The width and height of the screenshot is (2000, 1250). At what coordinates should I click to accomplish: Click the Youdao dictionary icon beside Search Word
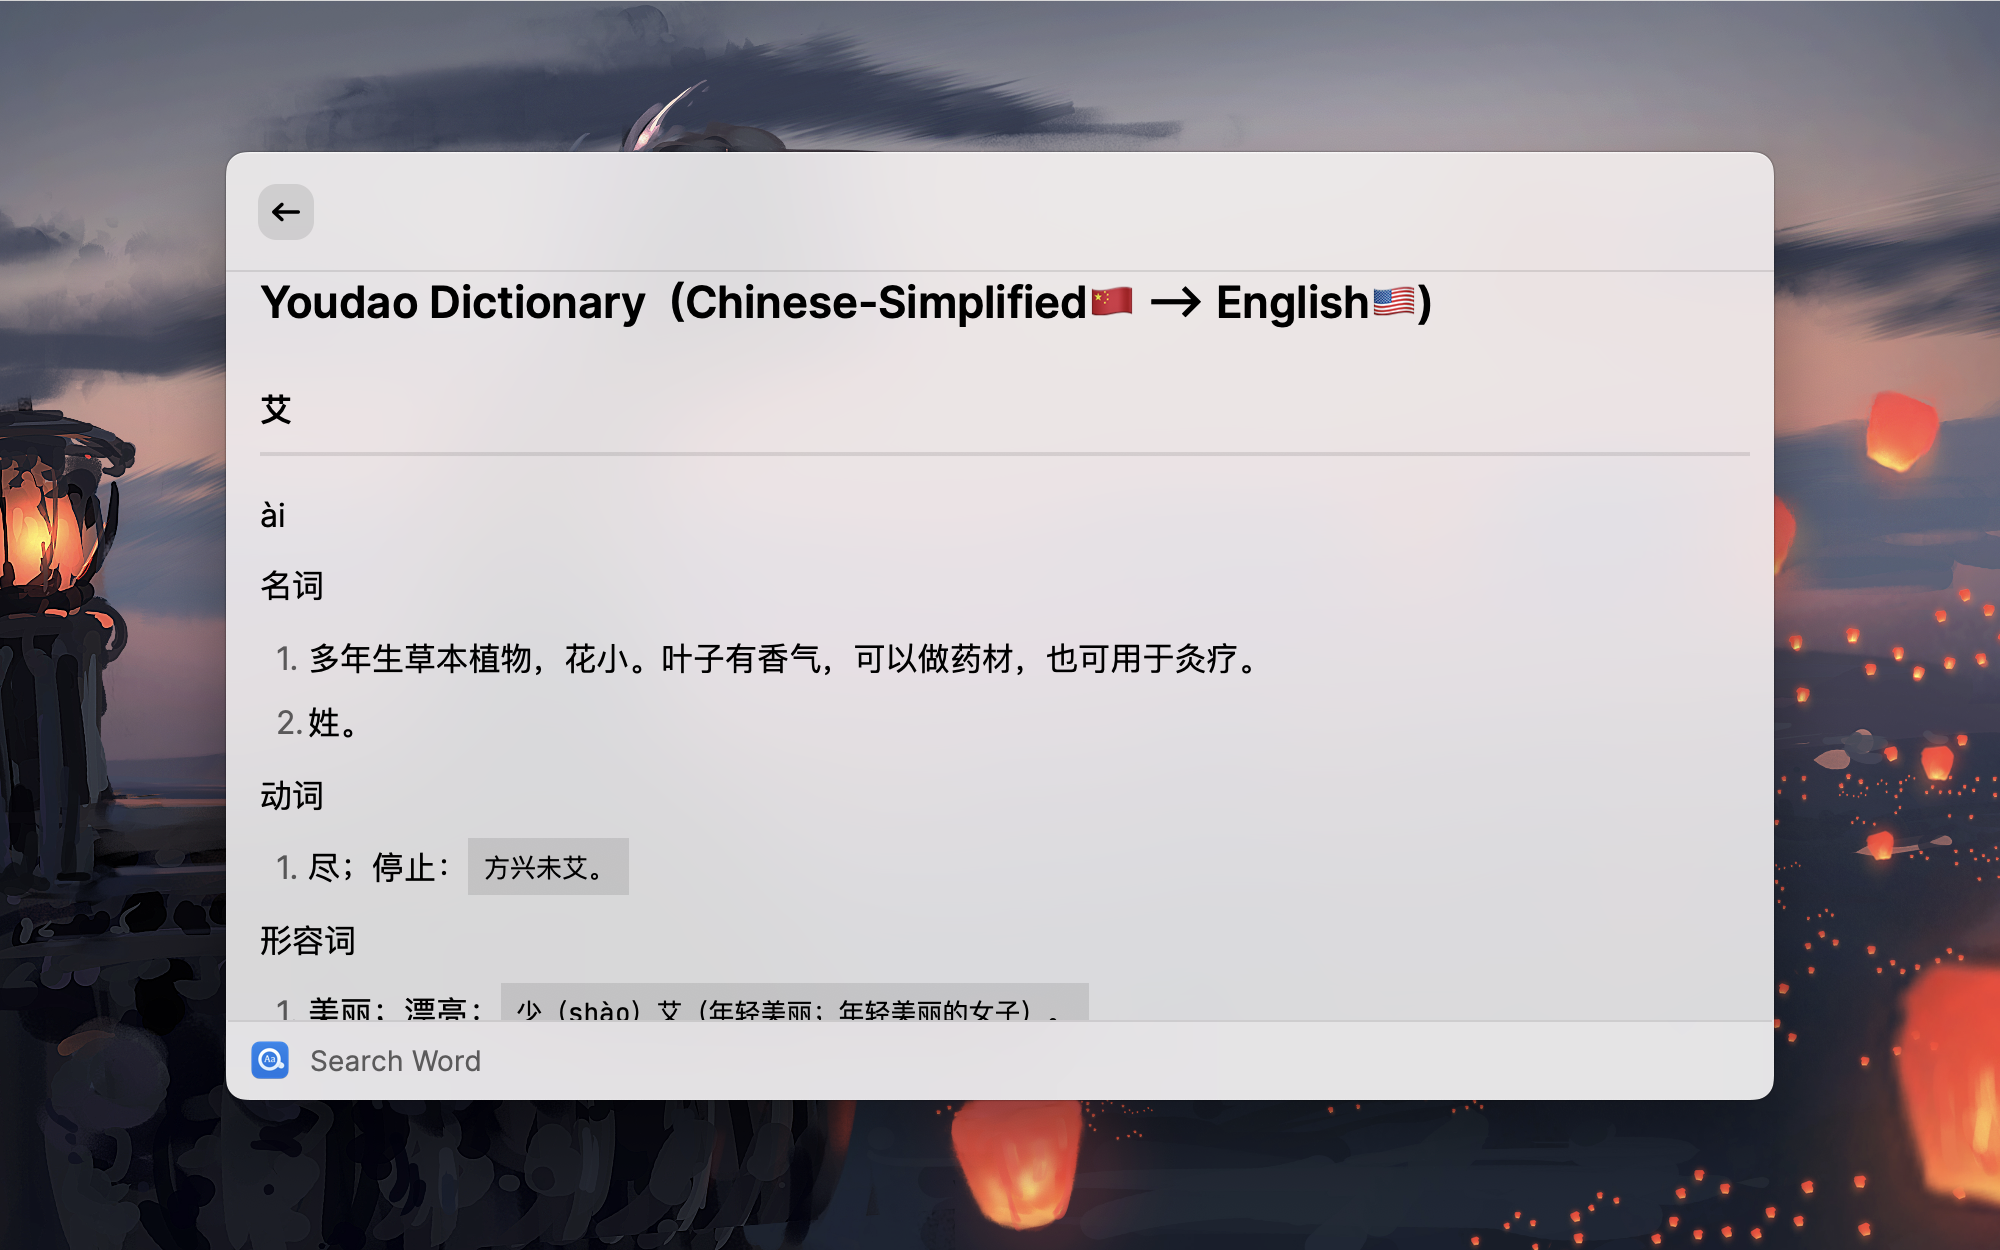click(270, 1060)
